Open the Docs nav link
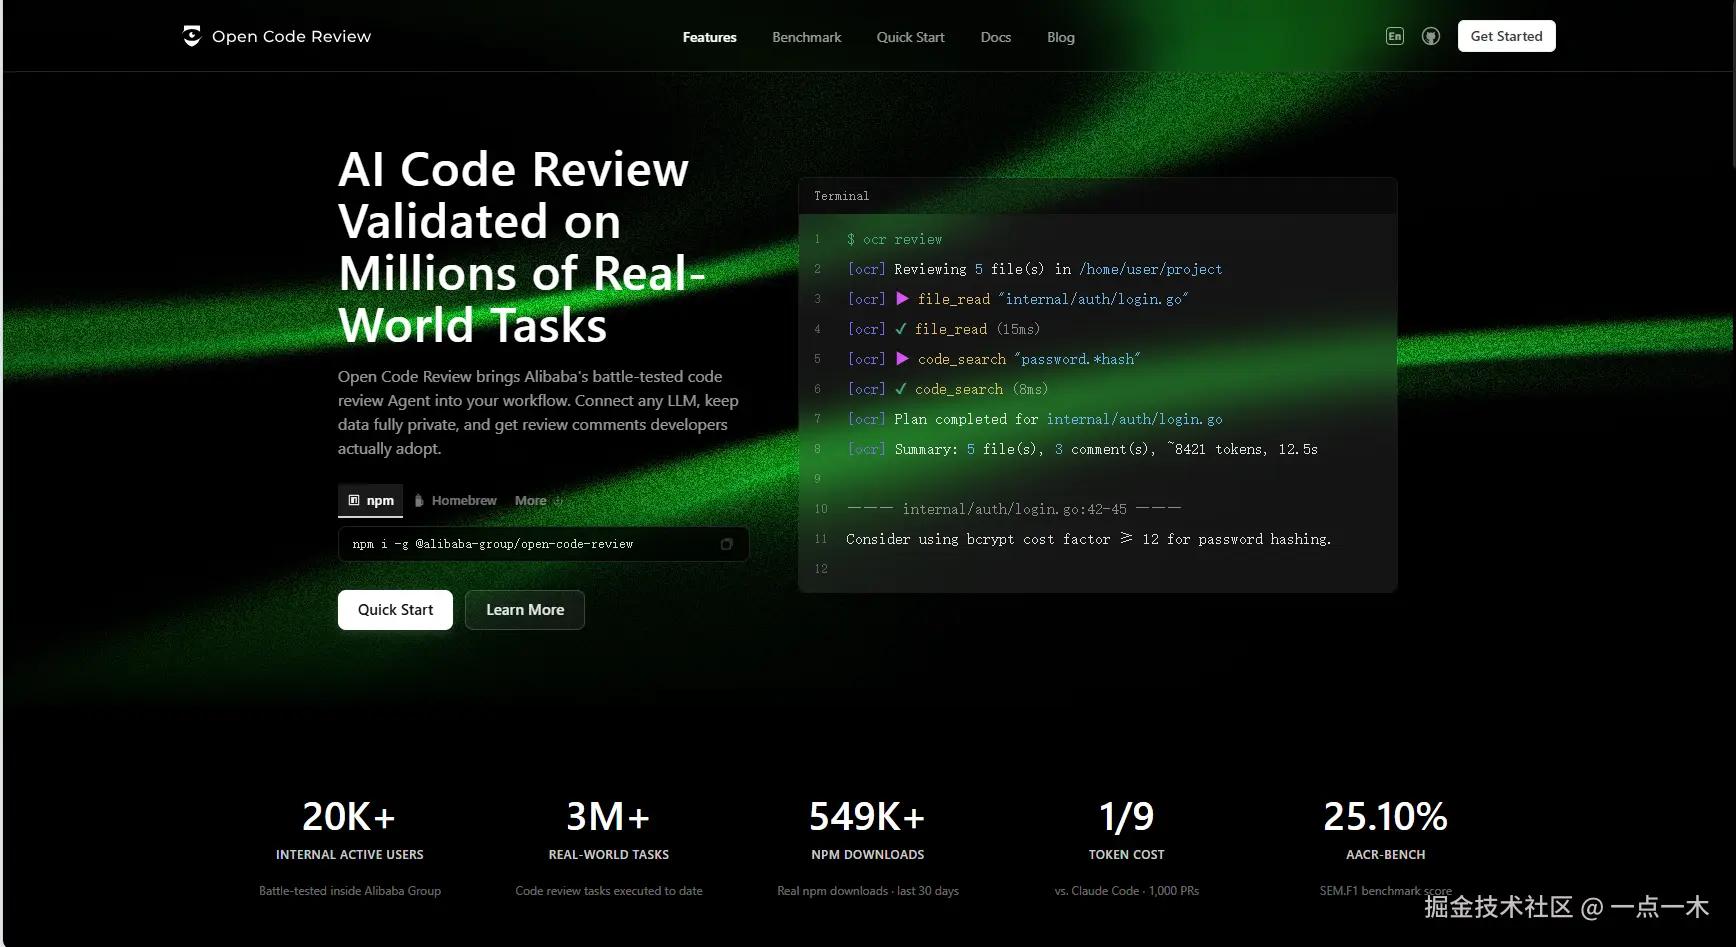Screen dimensions: 1736x947 pyautogui.click(x=996, y=37)
